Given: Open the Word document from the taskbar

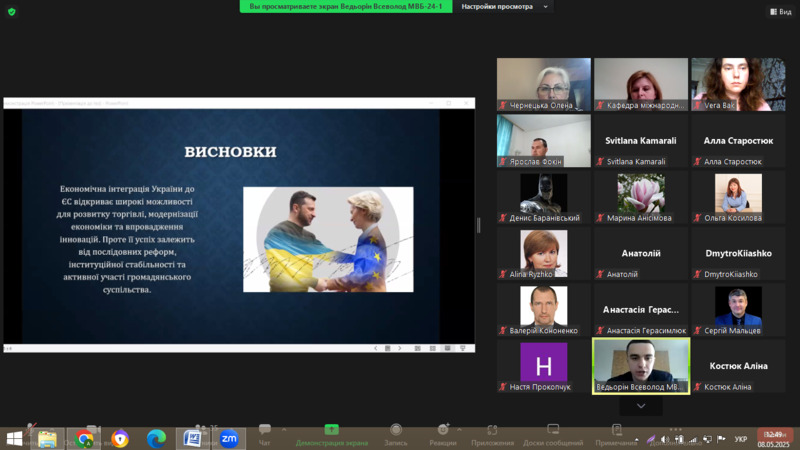Looking at the screenshot, I should click(x=193, y=439).
